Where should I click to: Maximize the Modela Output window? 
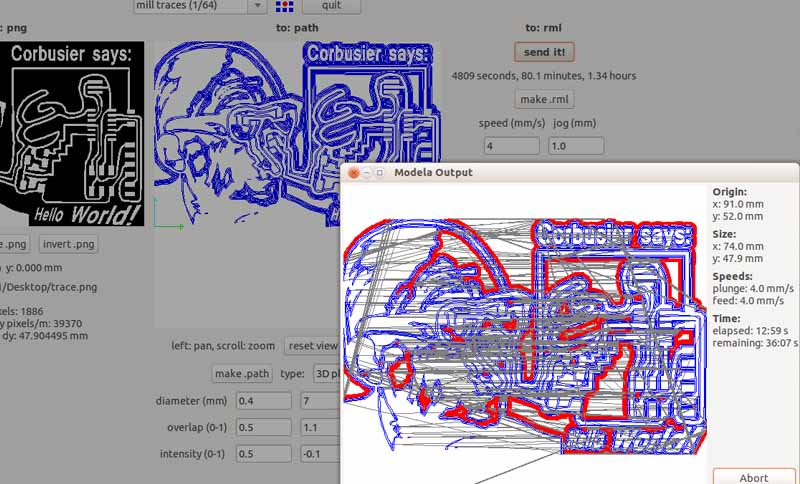(380, 173)
